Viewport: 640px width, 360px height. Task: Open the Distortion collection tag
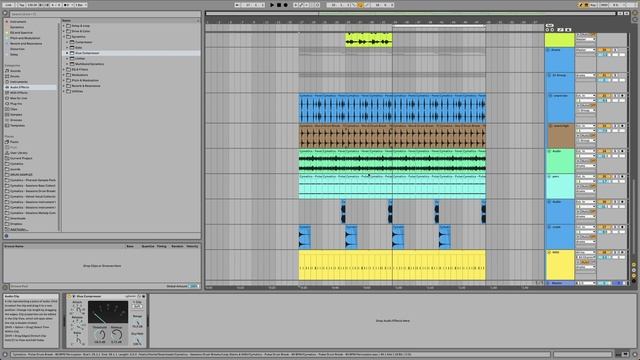tap(17, 49)
